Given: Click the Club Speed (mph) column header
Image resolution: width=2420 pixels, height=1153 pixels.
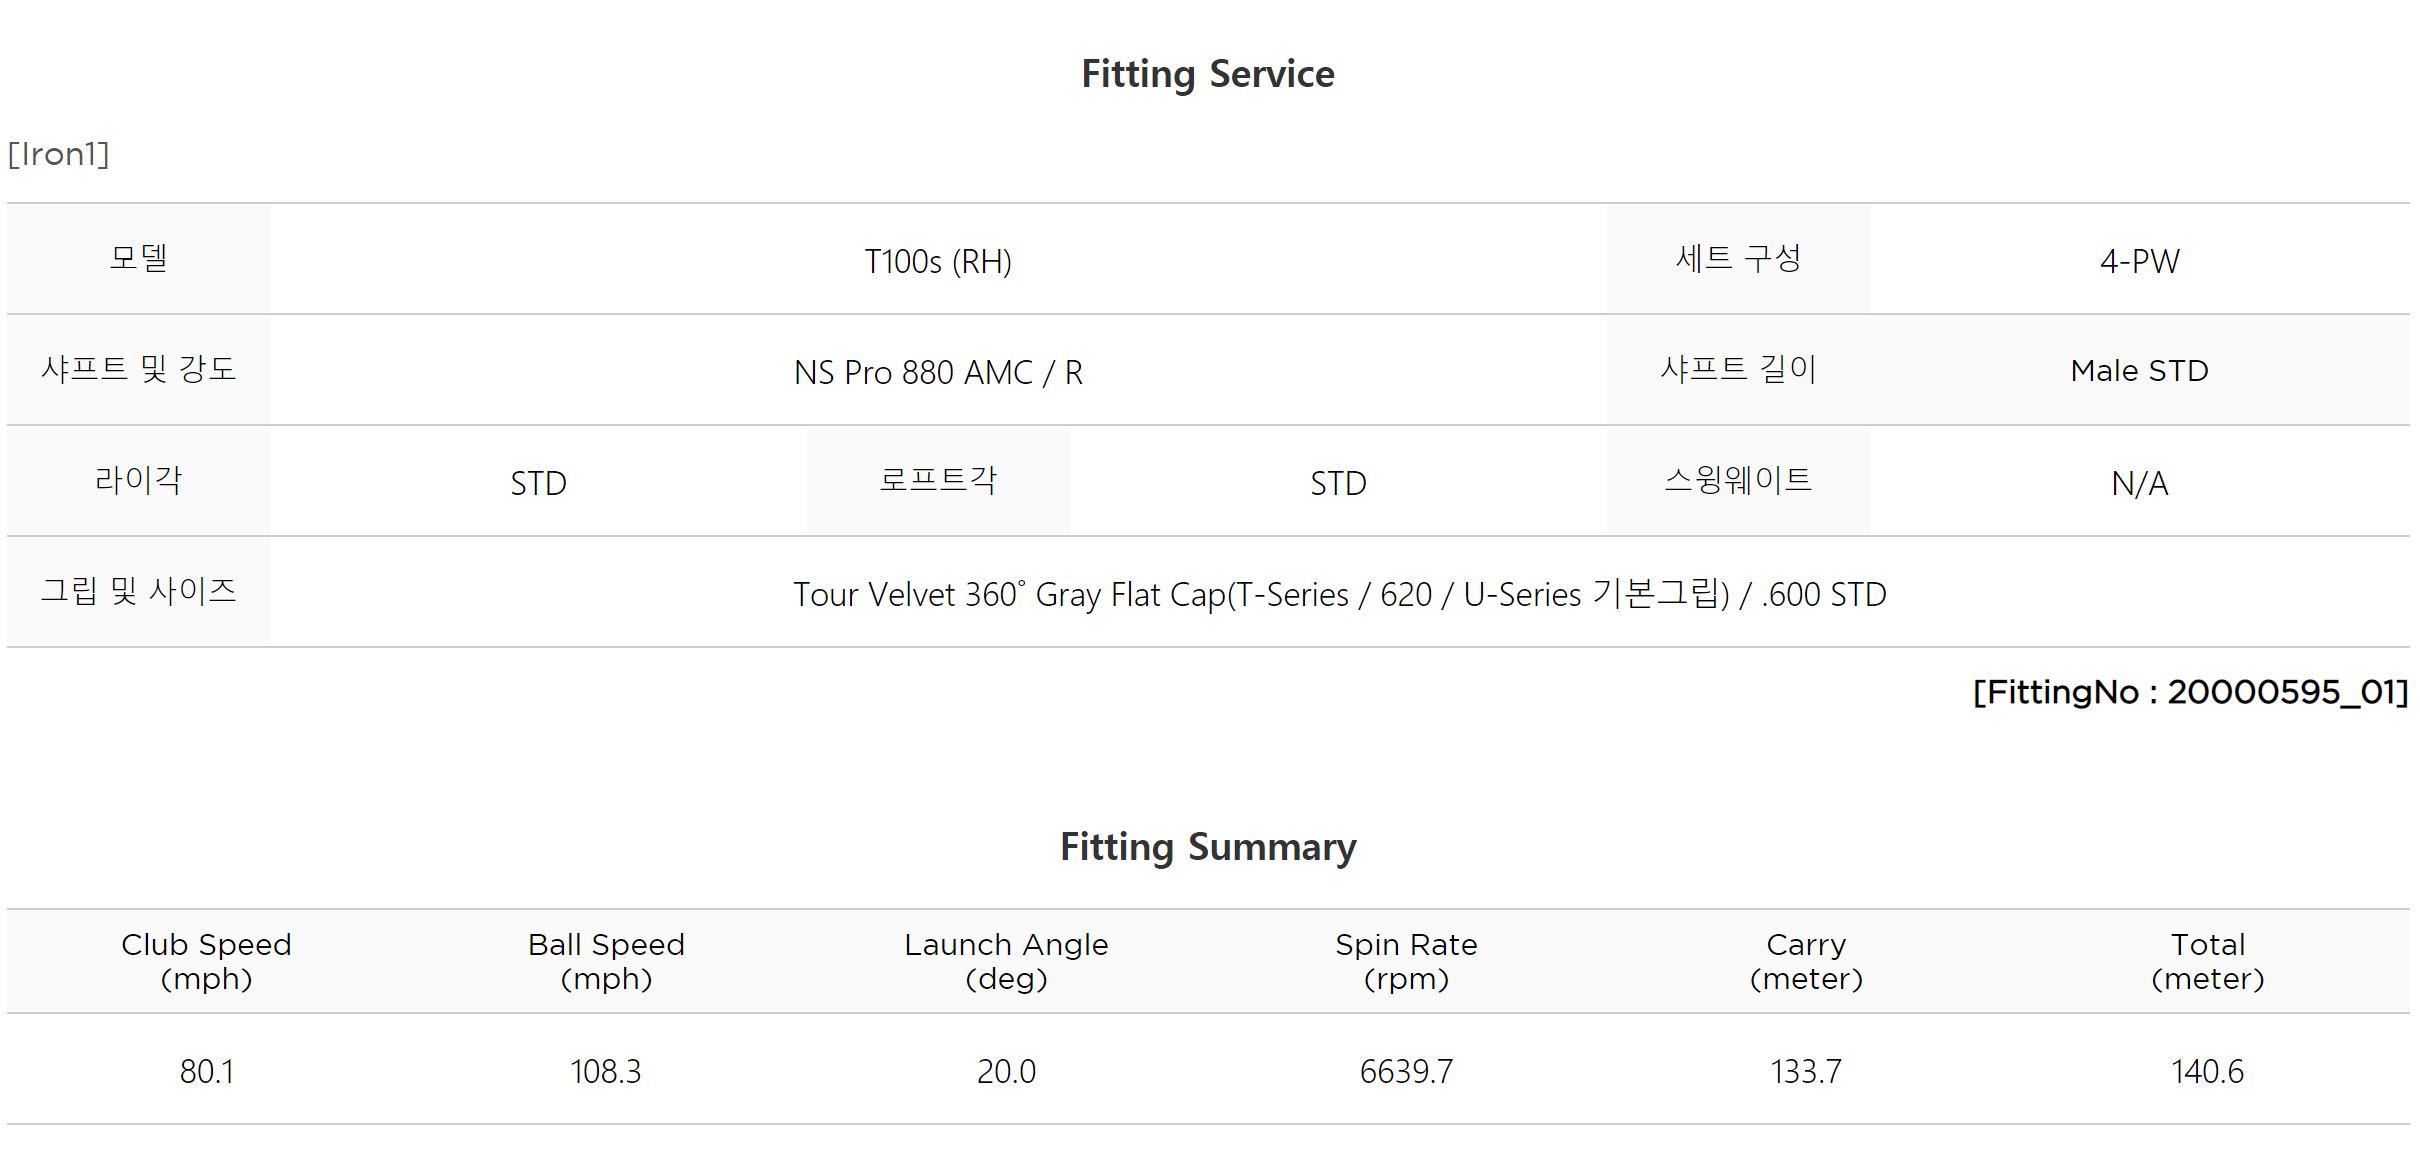Looking at the screenshot, I should click(206, 961).
